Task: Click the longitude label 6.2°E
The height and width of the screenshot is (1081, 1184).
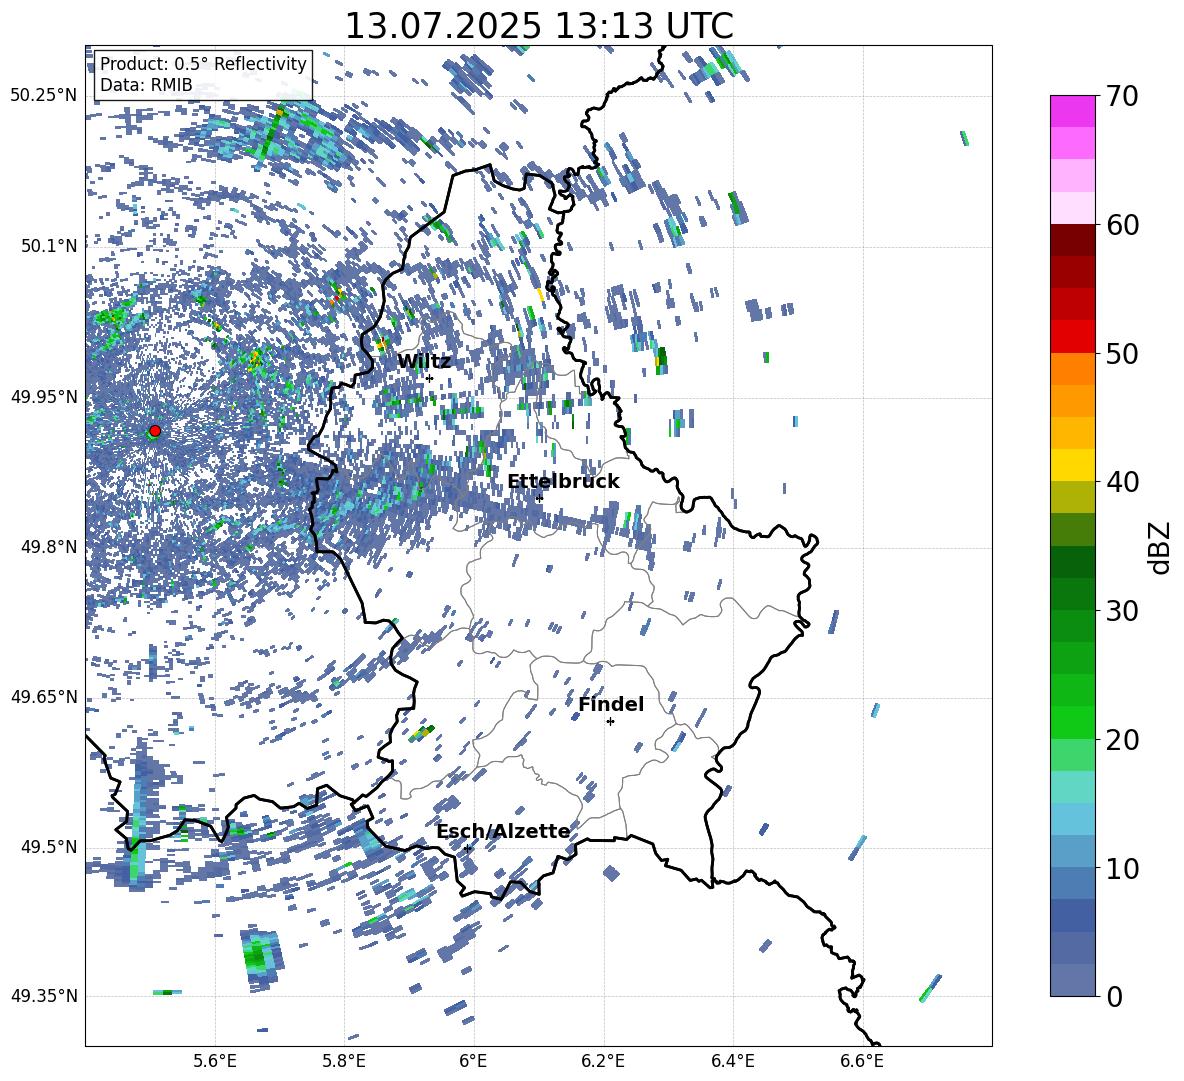Action: pyautogui.click(x=603, y=1061)
